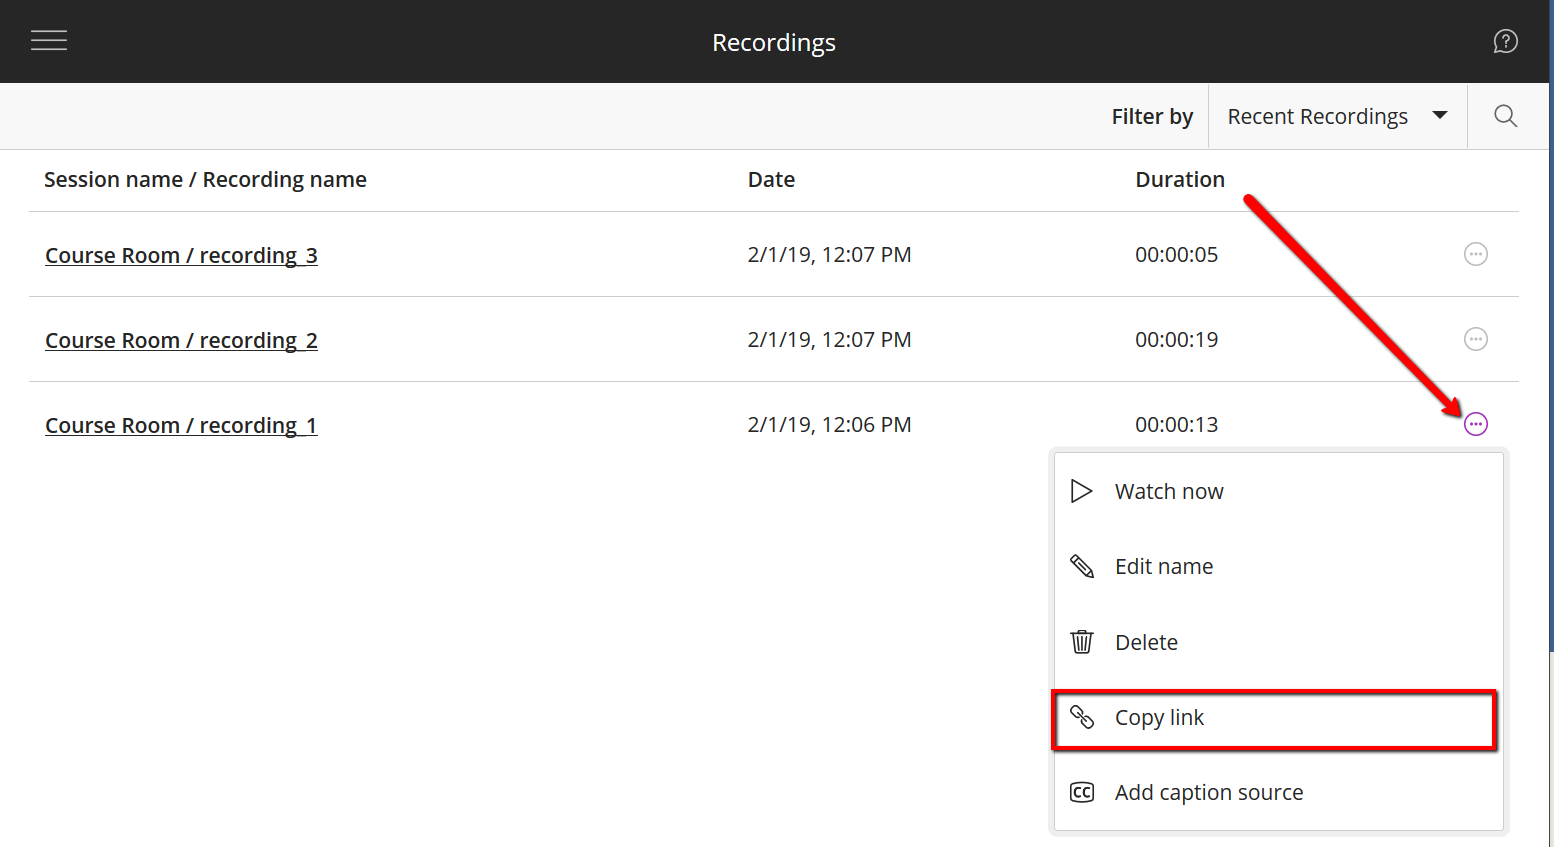Viewport: 1554px width, 847px height.
Task: Click the pencil icon beside Edit name
Action: (x=1082, y=566)
